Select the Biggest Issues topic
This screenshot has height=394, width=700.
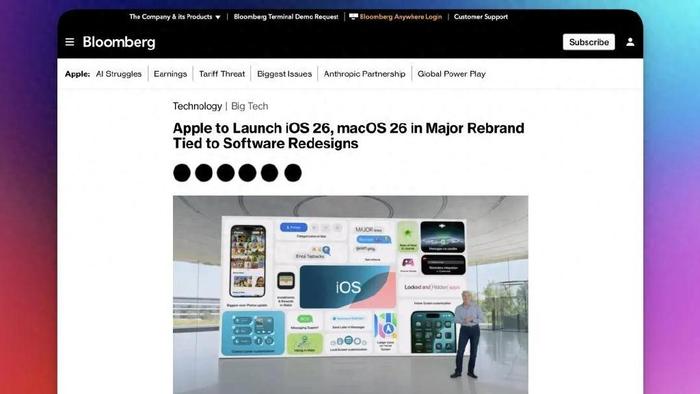(x=284, y=74)
